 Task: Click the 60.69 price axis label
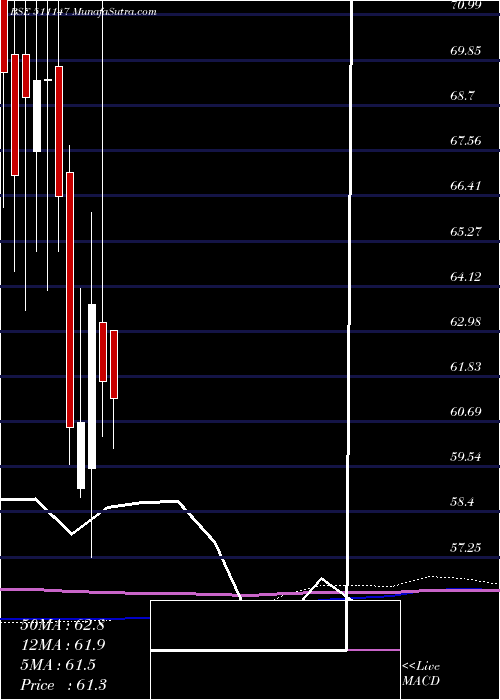466,411
